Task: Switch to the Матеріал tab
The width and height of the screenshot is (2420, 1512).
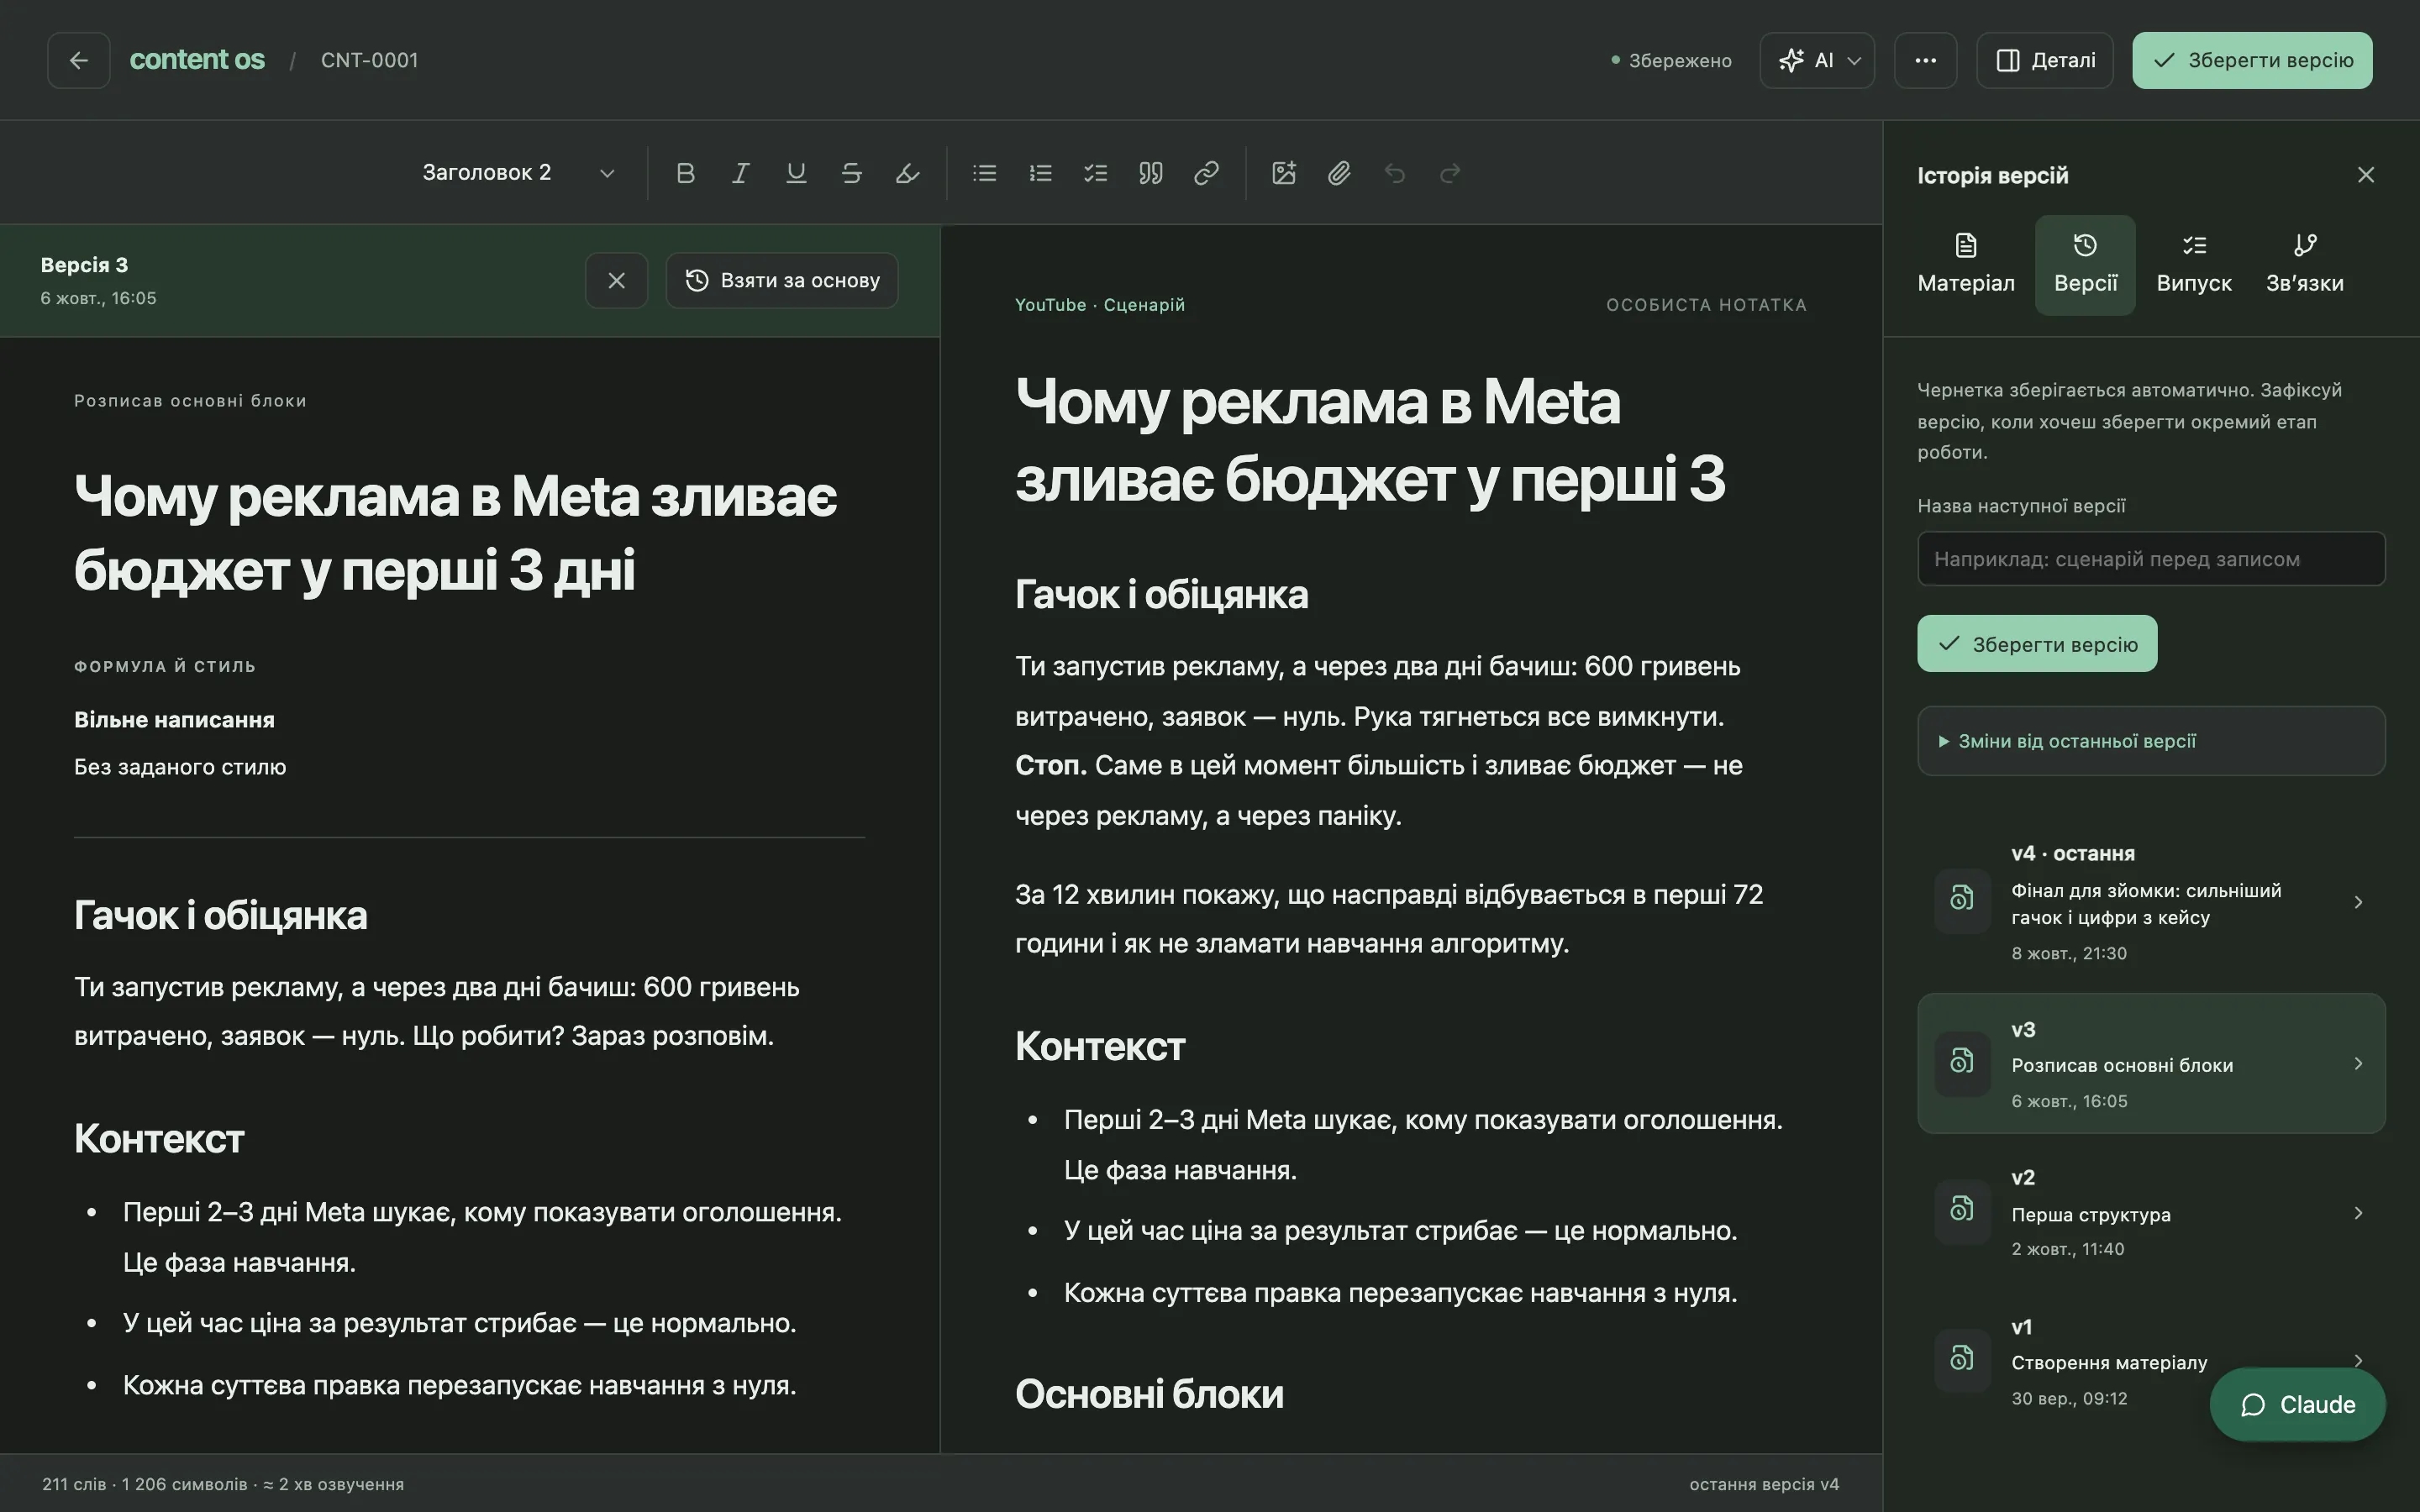Action: [1965, 265]
